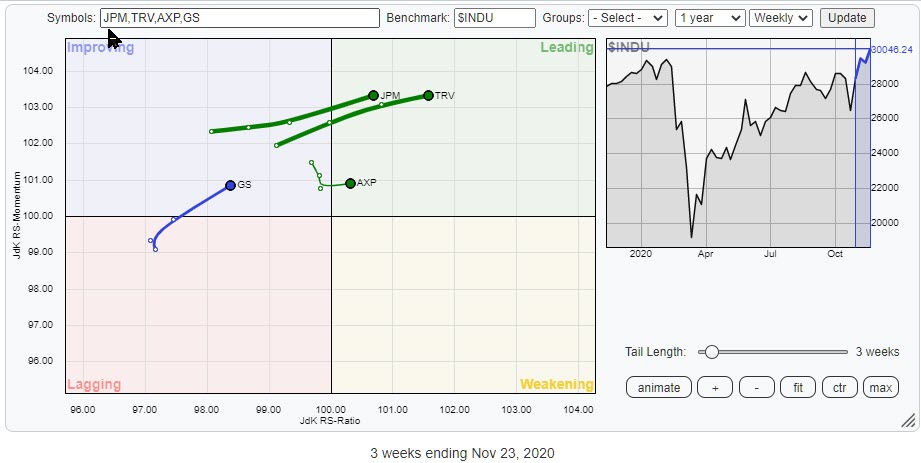The image size is (921, 463).
Task: Click the Leading quadrant label
Action: (566, 48)
